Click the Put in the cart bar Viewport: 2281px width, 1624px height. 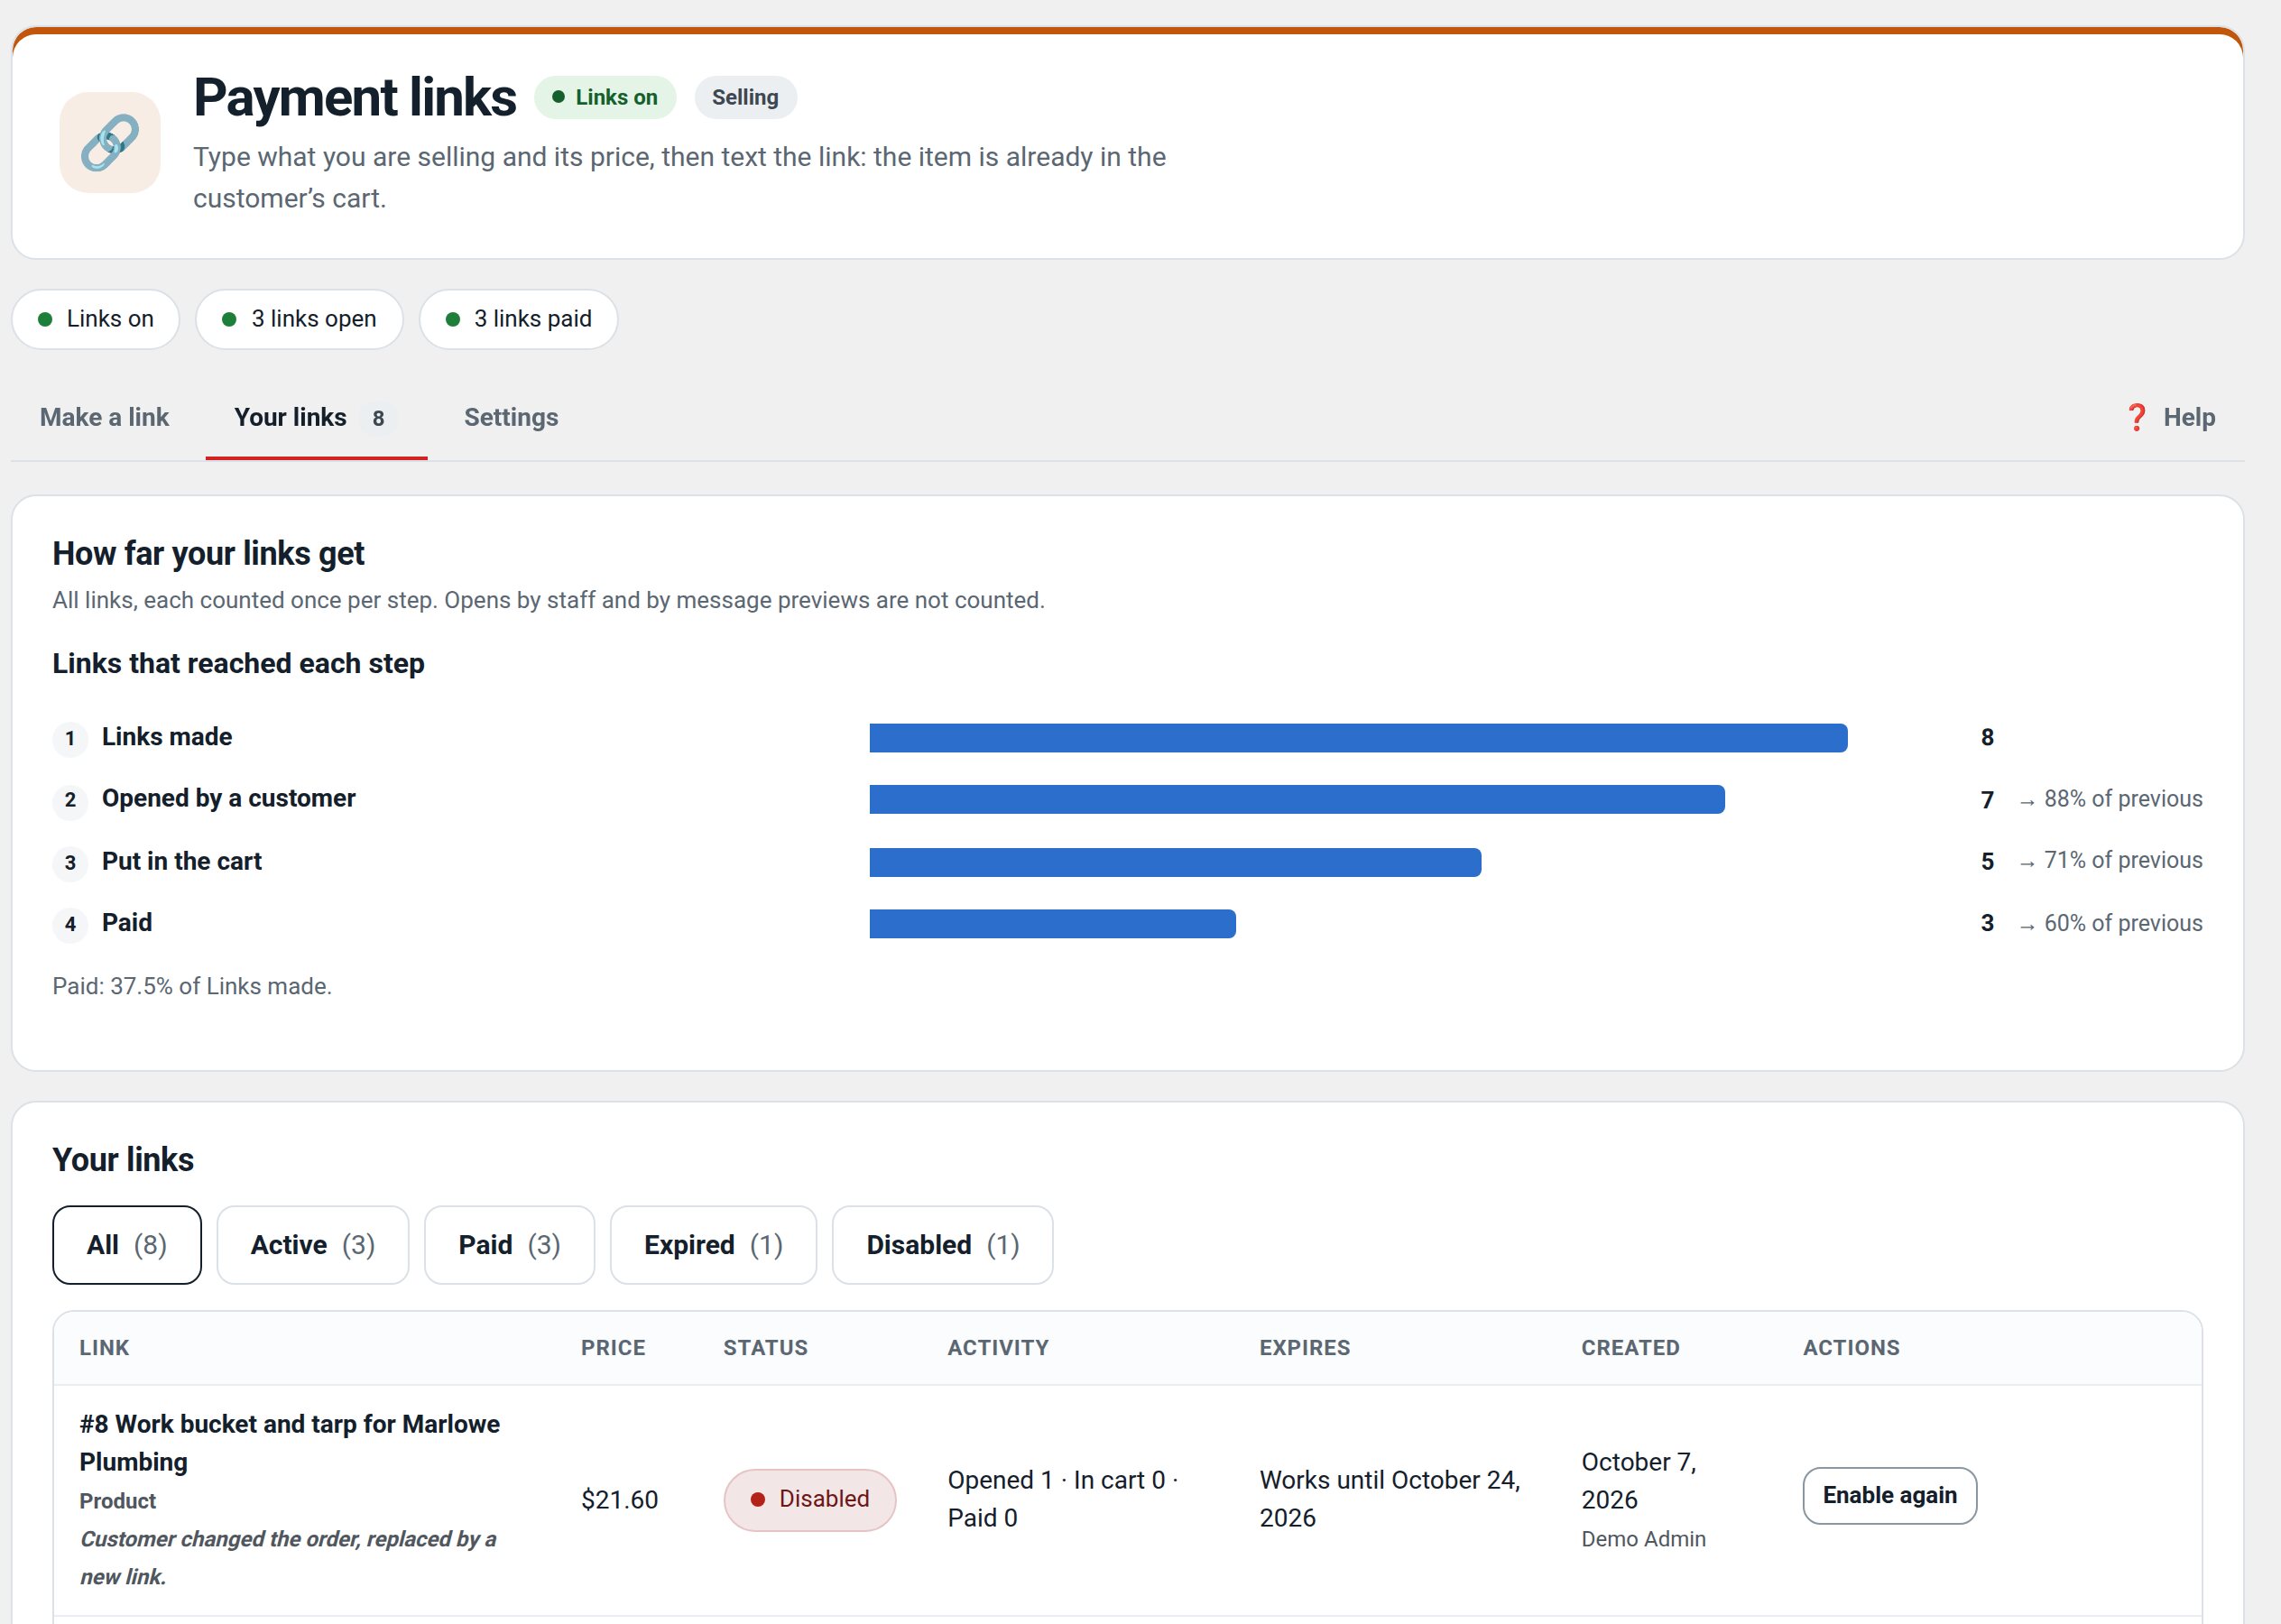tap(1175, 862)
